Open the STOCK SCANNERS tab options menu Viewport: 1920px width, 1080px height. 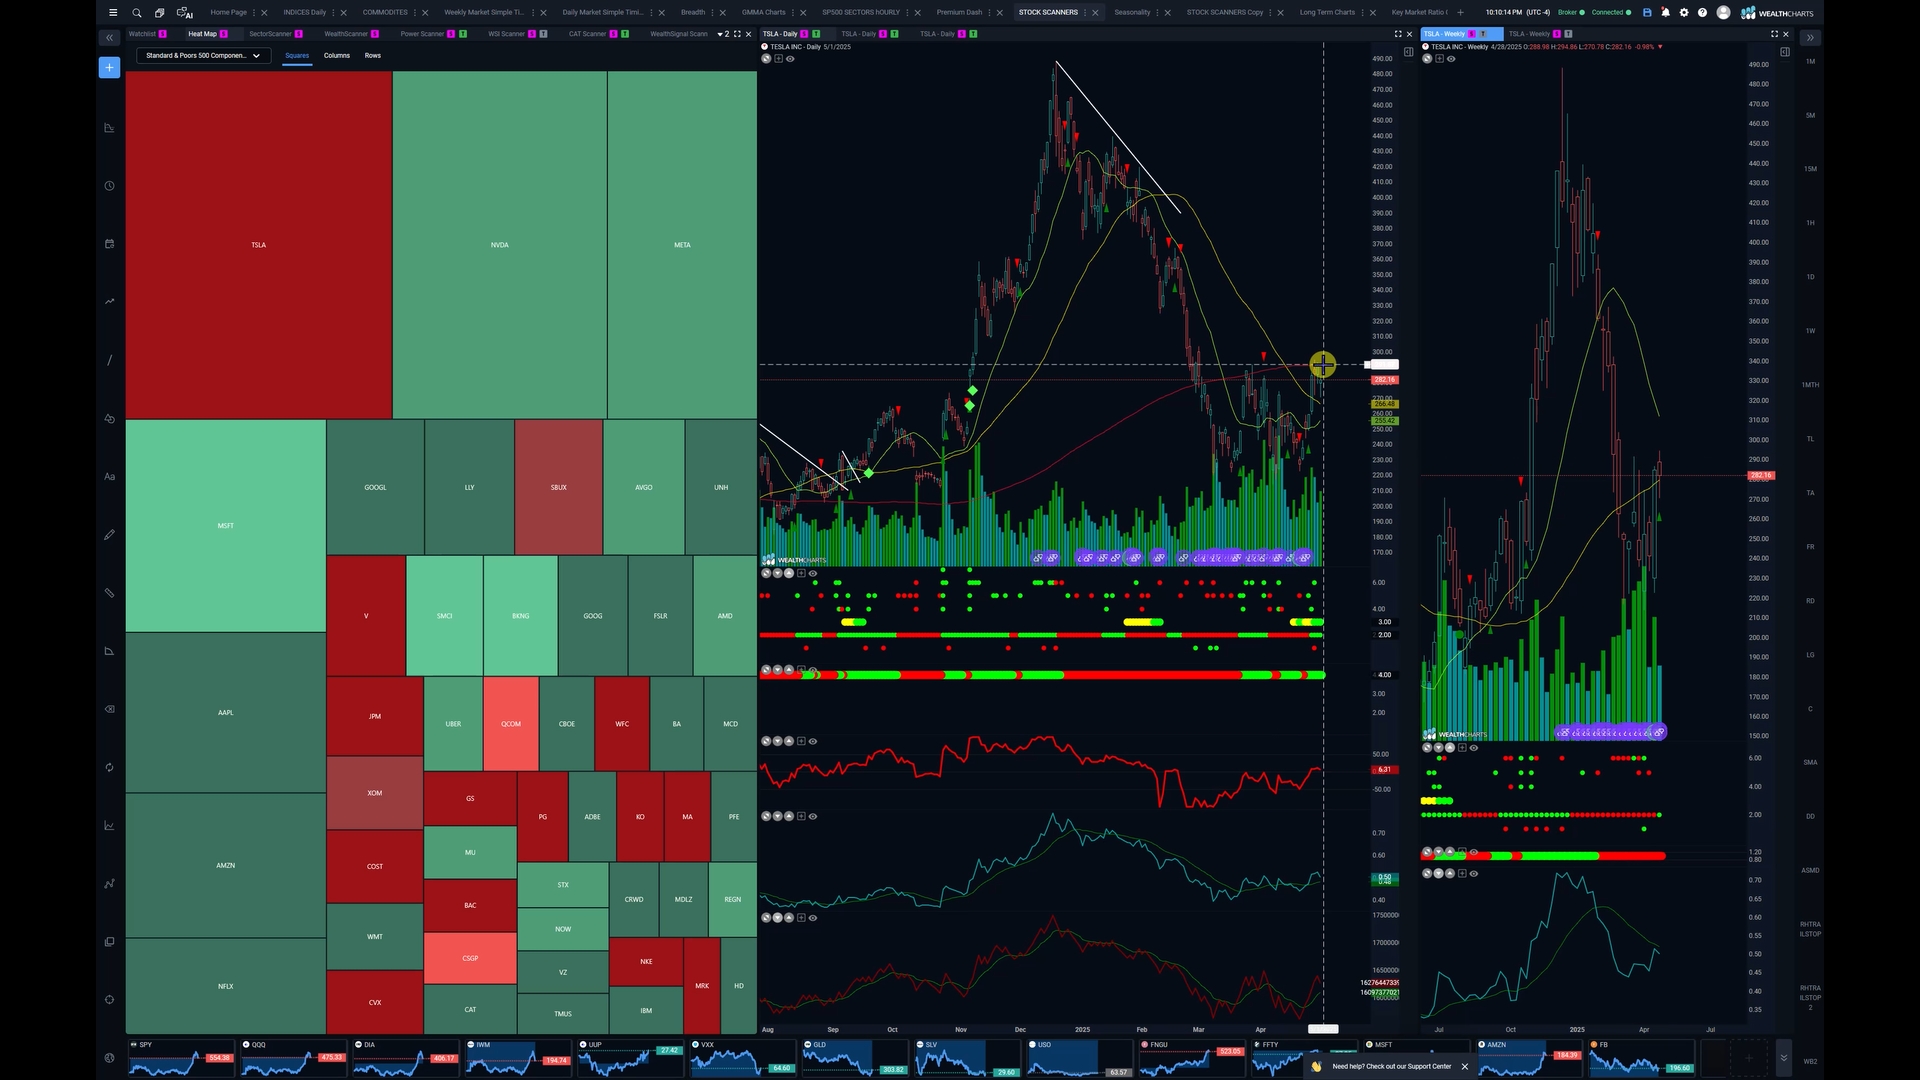coord(1085,13)
